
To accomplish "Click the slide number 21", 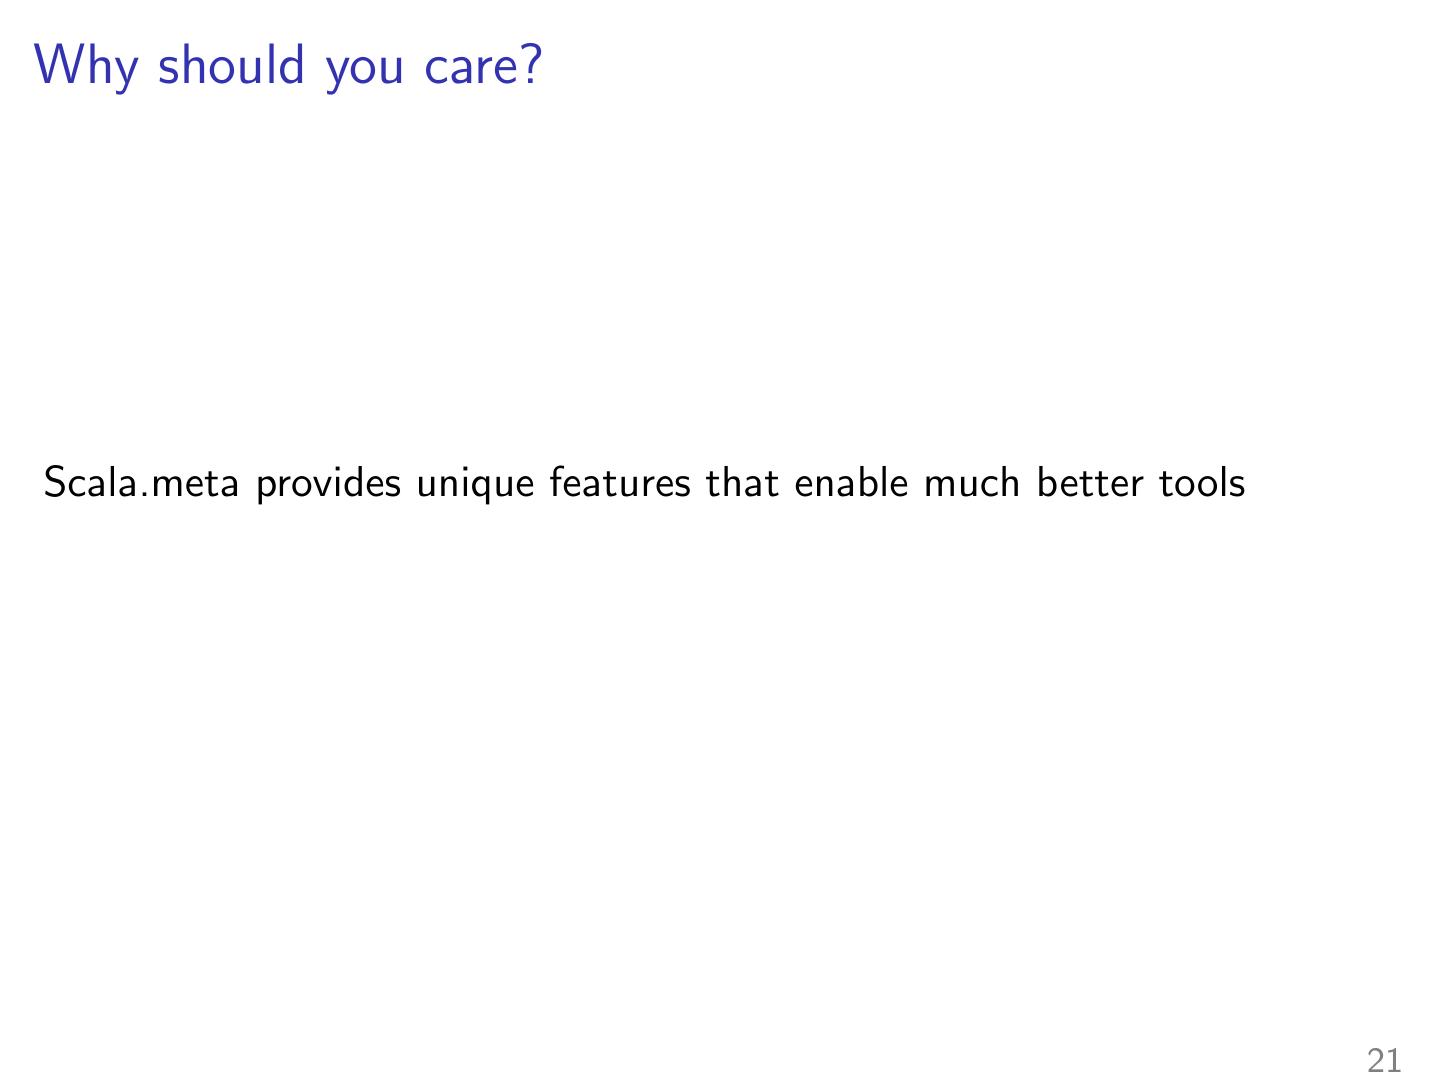I will (1384, 1060).
